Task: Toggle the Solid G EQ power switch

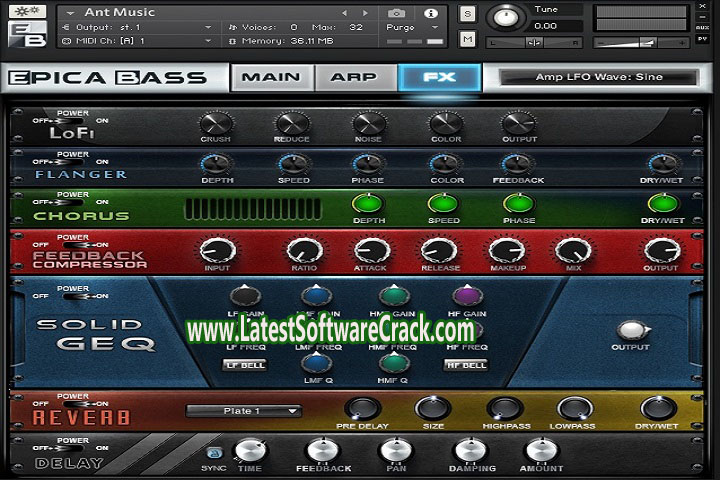Action: (81, 296)
